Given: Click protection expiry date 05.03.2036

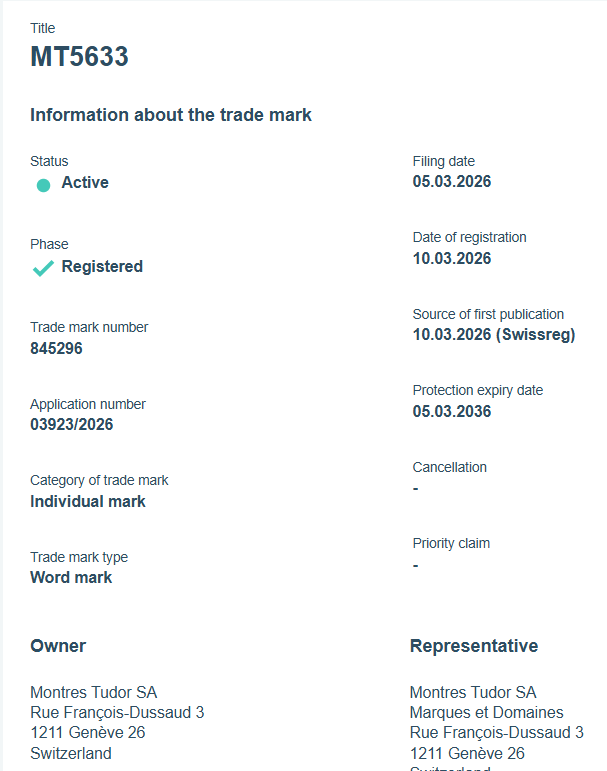Looking at the screenshot, I should 452,411.
